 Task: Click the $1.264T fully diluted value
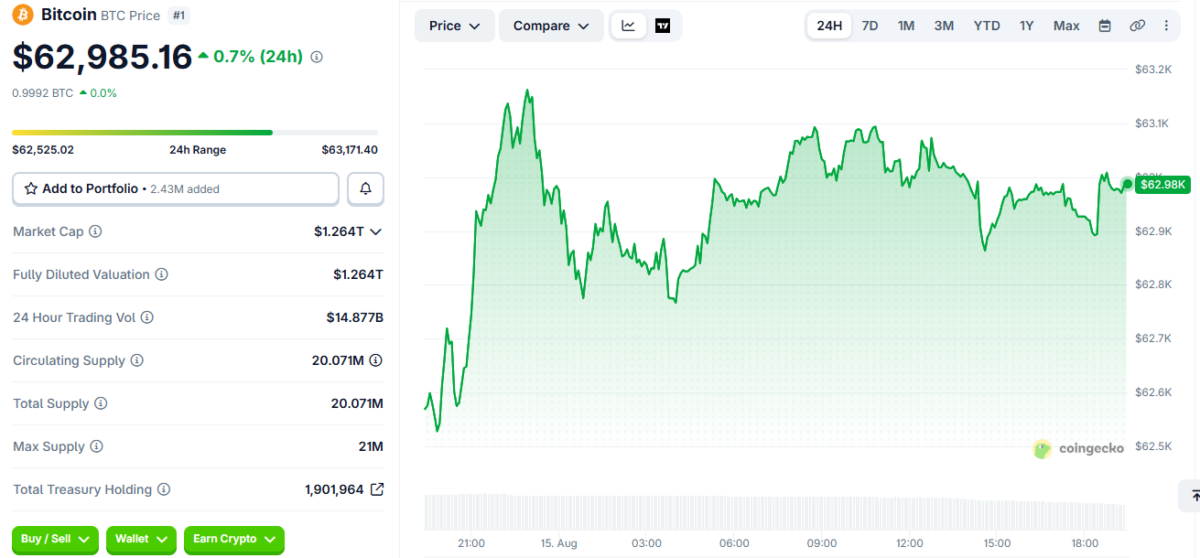pyautogui.click(x=358, y=274)
